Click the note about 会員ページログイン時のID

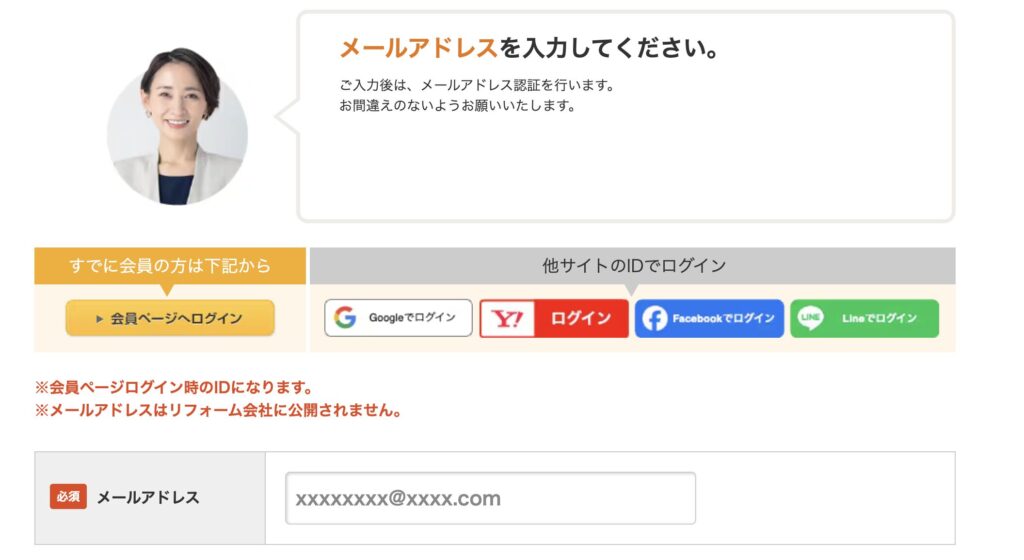click(174, 387)
